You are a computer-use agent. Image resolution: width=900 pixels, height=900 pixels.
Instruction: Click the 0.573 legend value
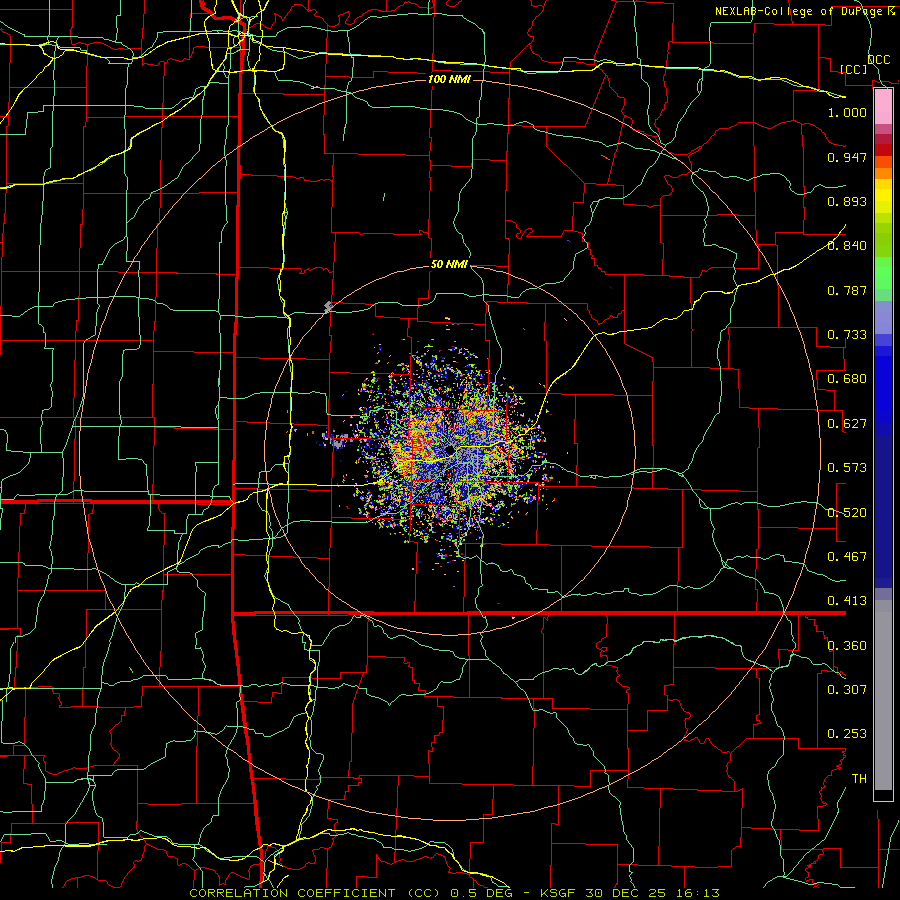click(x=847, y=468)
